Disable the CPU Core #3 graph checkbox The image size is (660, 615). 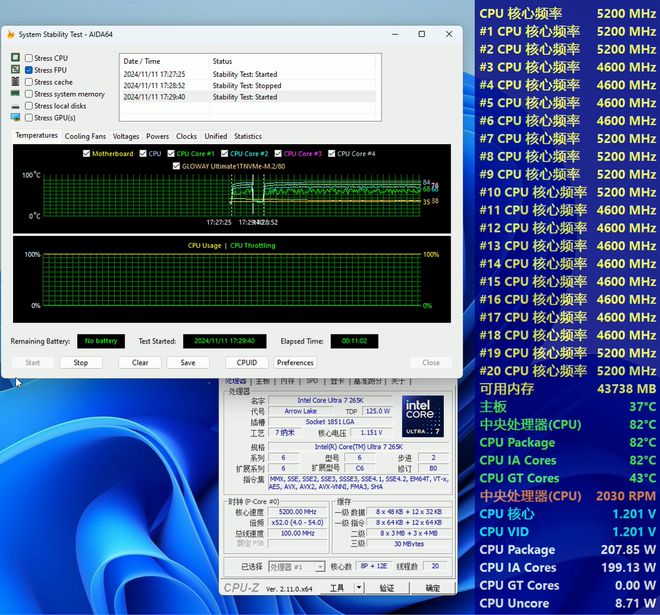click(x=279, y=154)
